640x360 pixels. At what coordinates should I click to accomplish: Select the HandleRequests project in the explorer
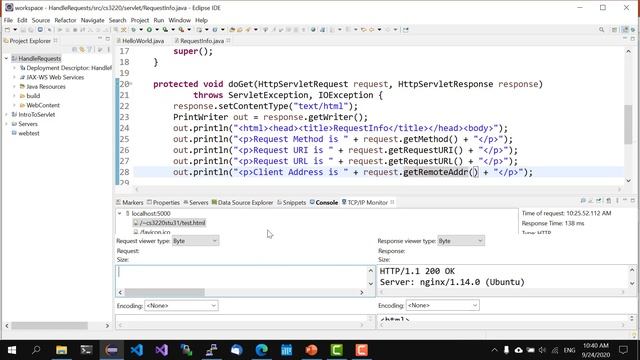point(36,58)
